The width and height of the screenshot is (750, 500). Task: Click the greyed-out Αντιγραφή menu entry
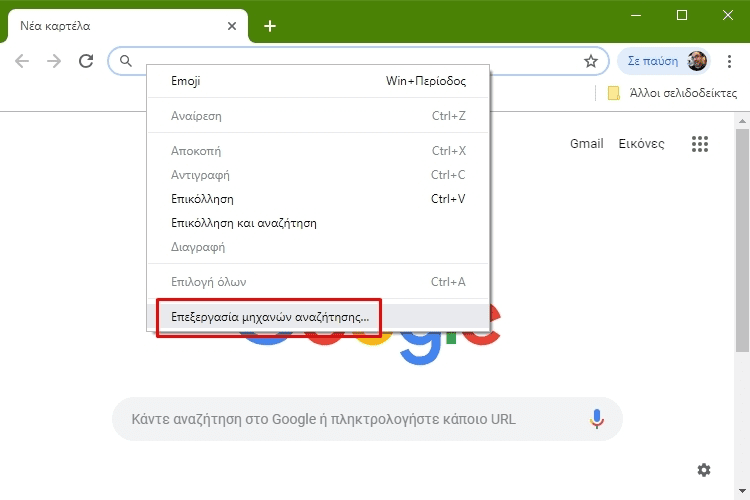pos(318,175)
